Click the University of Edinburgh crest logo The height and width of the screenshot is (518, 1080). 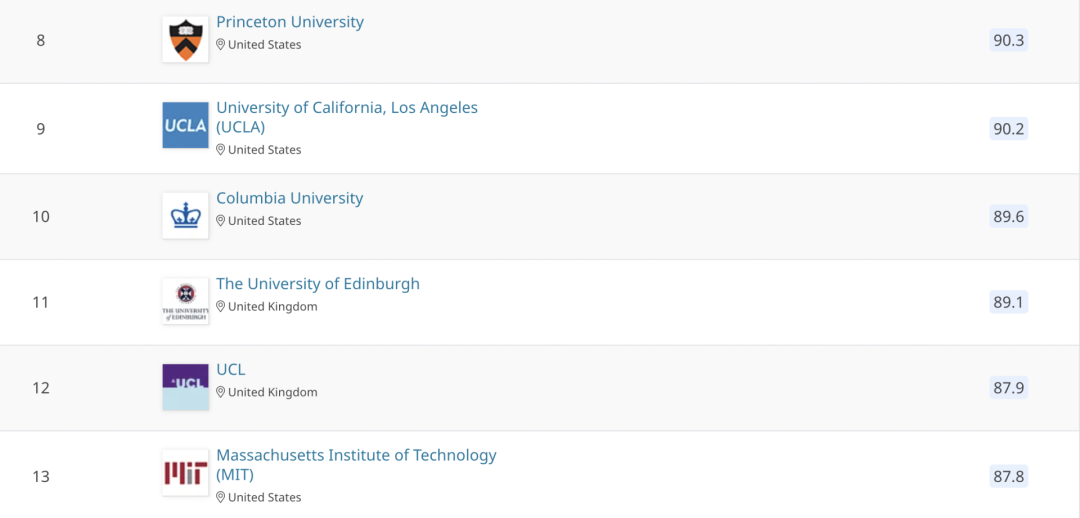point(185,301)
